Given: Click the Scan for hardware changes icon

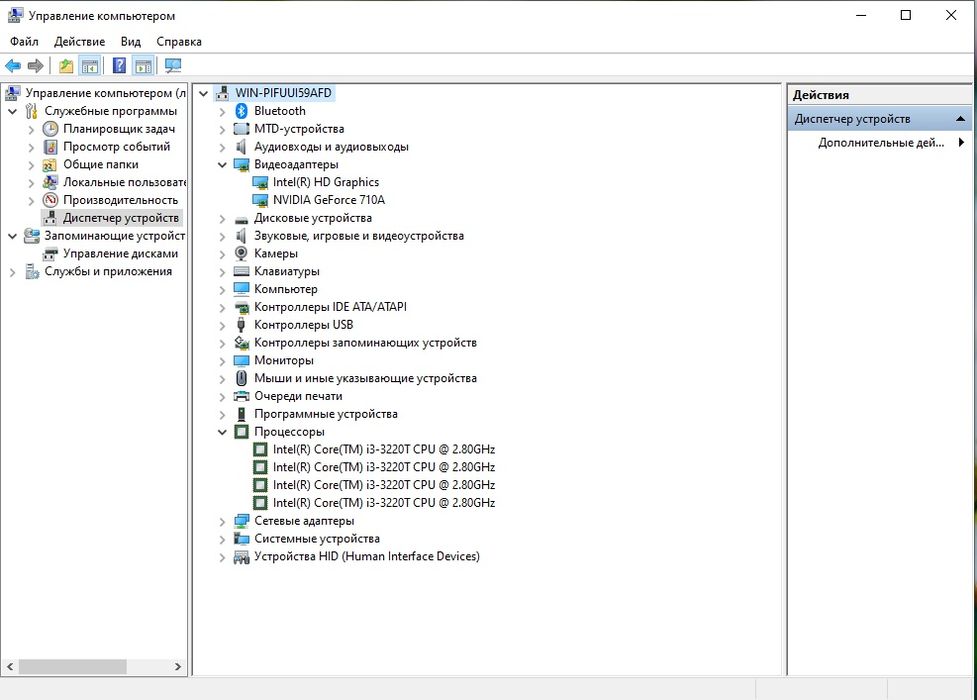Looking at the screenshot, I should [173, 65].
